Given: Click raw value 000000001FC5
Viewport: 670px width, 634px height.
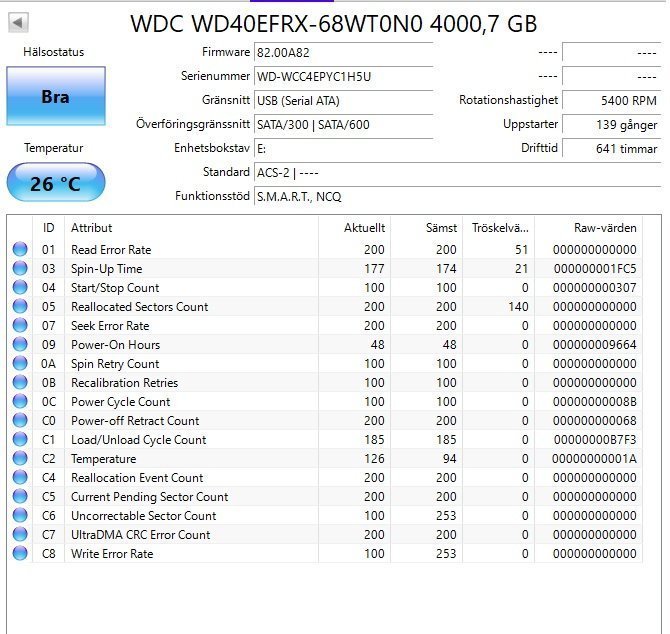Looking at the screenshot, I should (x=595, y=269).
